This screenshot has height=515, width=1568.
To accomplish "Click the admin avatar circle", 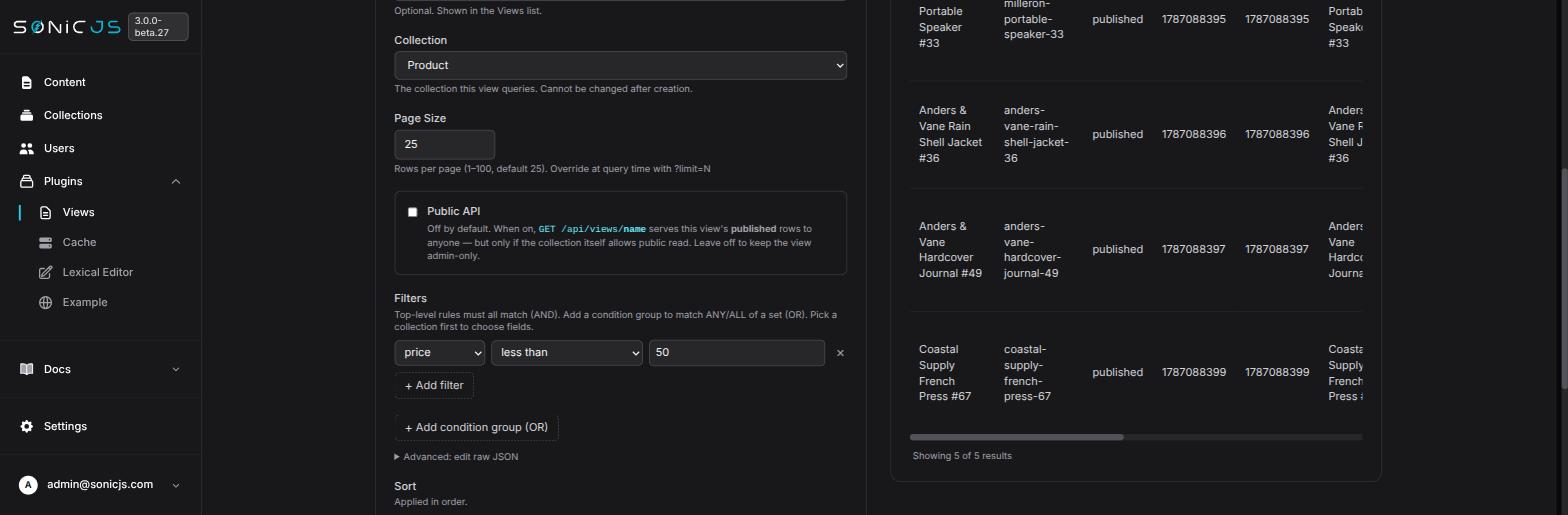I will (28, 485).
